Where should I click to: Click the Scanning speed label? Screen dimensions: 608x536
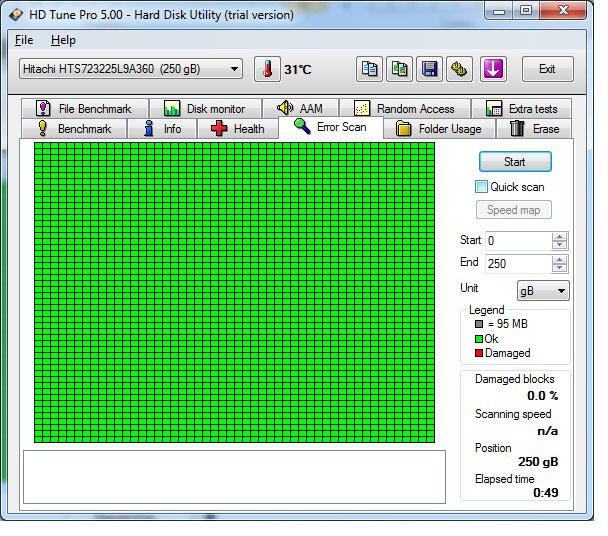click(x=513, y=414)
